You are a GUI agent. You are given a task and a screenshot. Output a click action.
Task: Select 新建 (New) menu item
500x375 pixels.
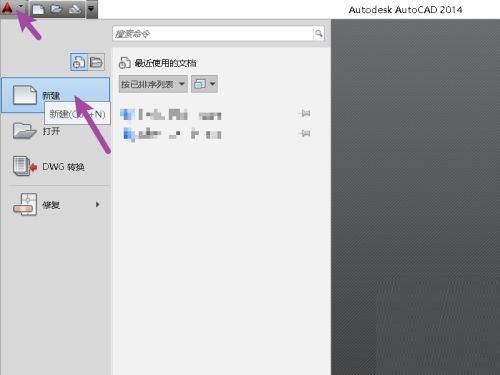pyautogui.click(x=56, y=95)
